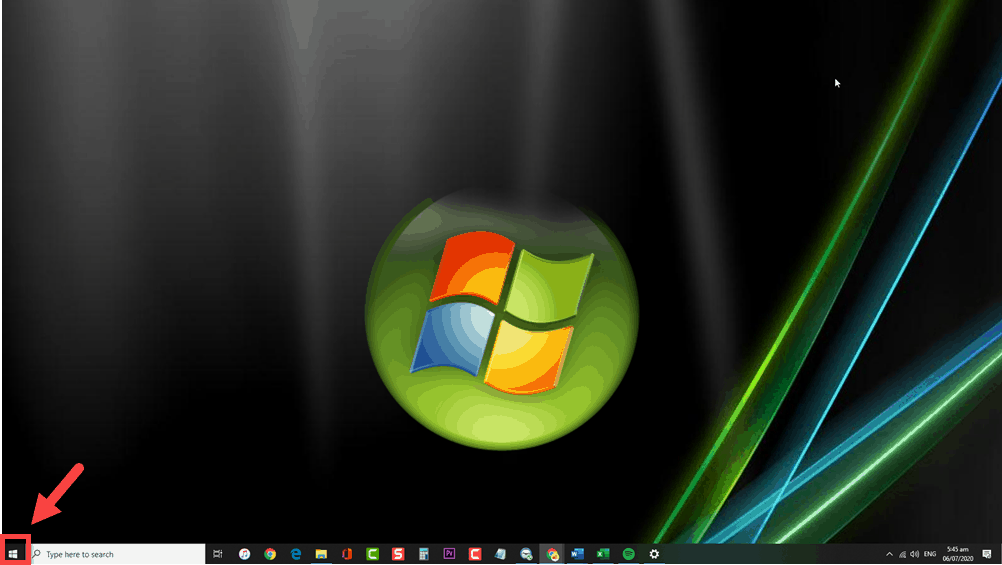Viewport: 1002px width, 565px height.
Task: Open the clock showing 5:45 am
Action: [957, 554]
